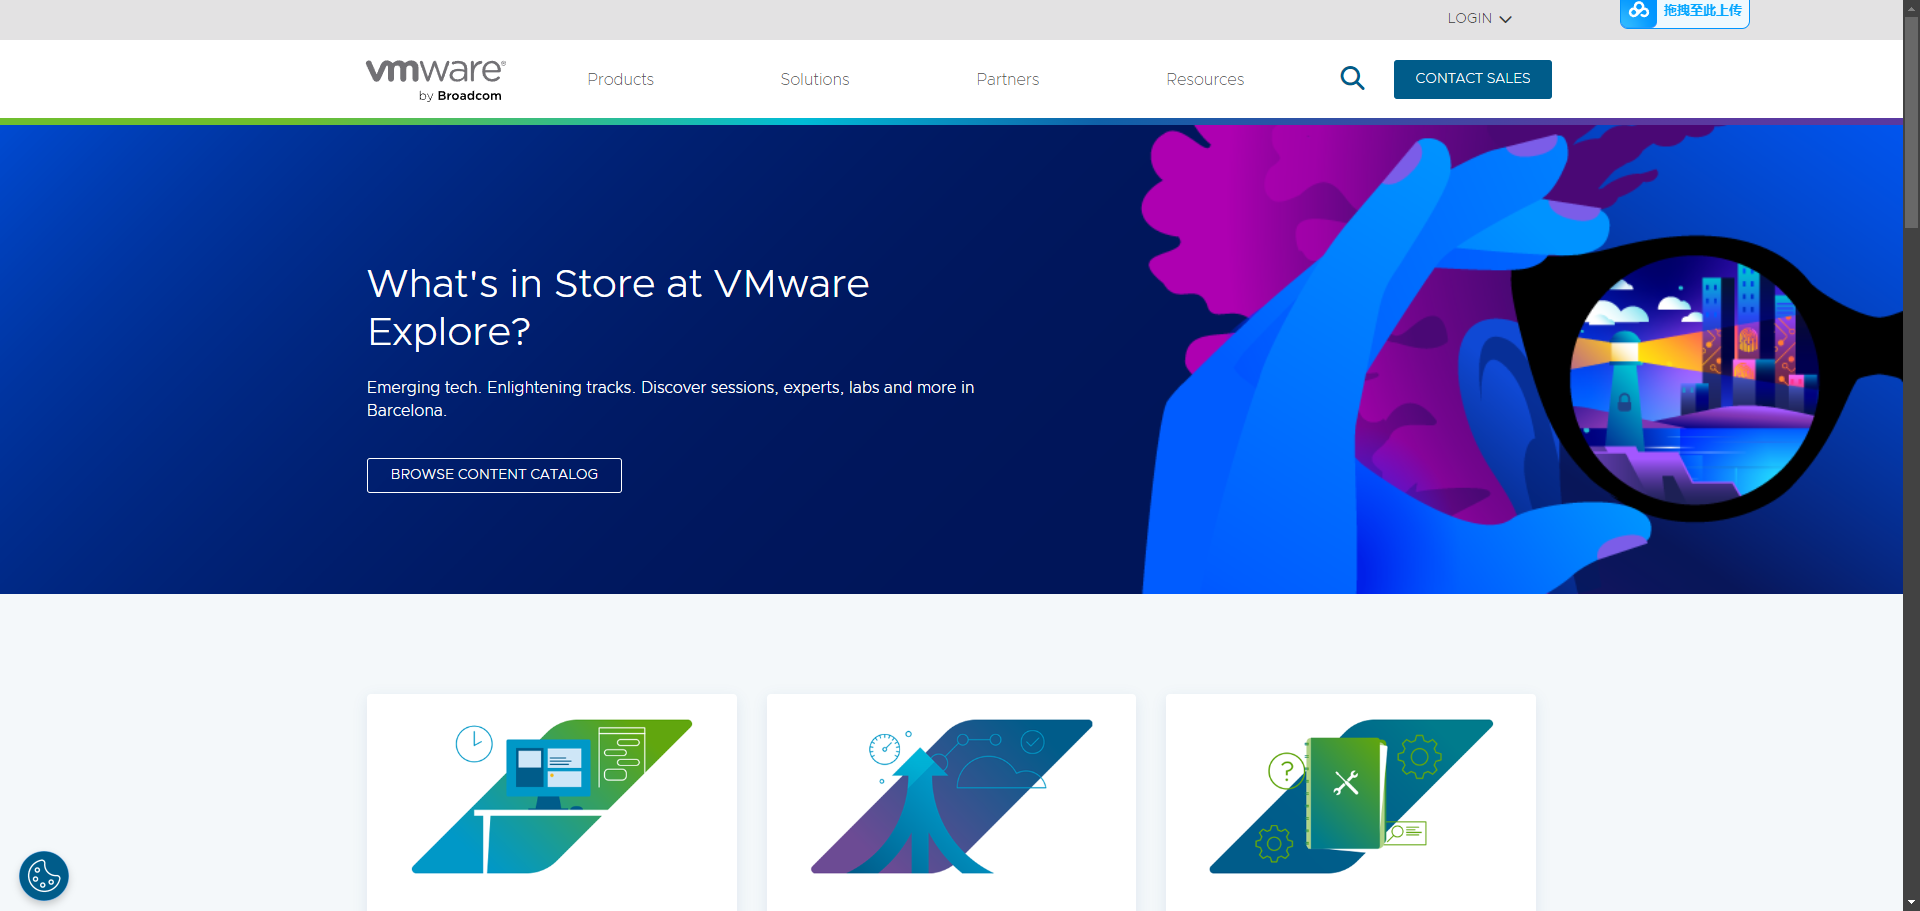Click BROWSE CONTENT CATALOG button
The width and height of the screenshot is (1920, 911).
(x=494, y=475)
